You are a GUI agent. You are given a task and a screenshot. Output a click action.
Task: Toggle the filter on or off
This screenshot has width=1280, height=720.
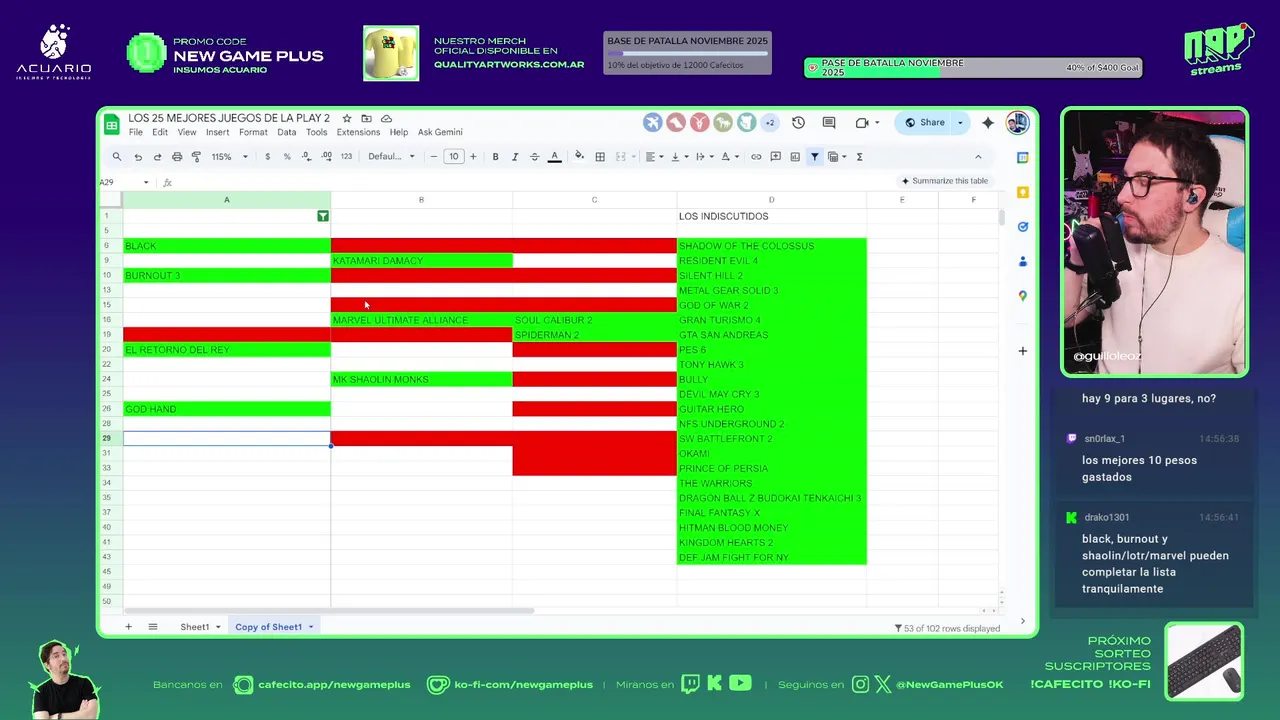point(815,157)
